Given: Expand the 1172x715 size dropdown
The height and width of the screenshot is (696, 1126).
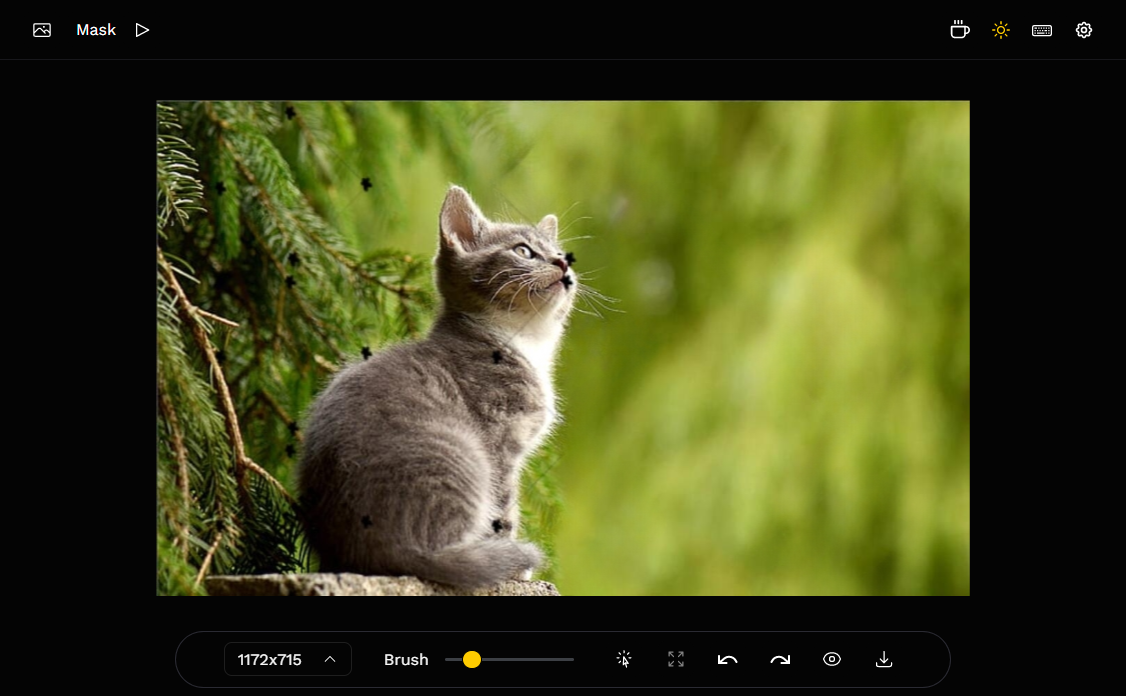Looking at the screenshot, I should click(x=287, y=659).
